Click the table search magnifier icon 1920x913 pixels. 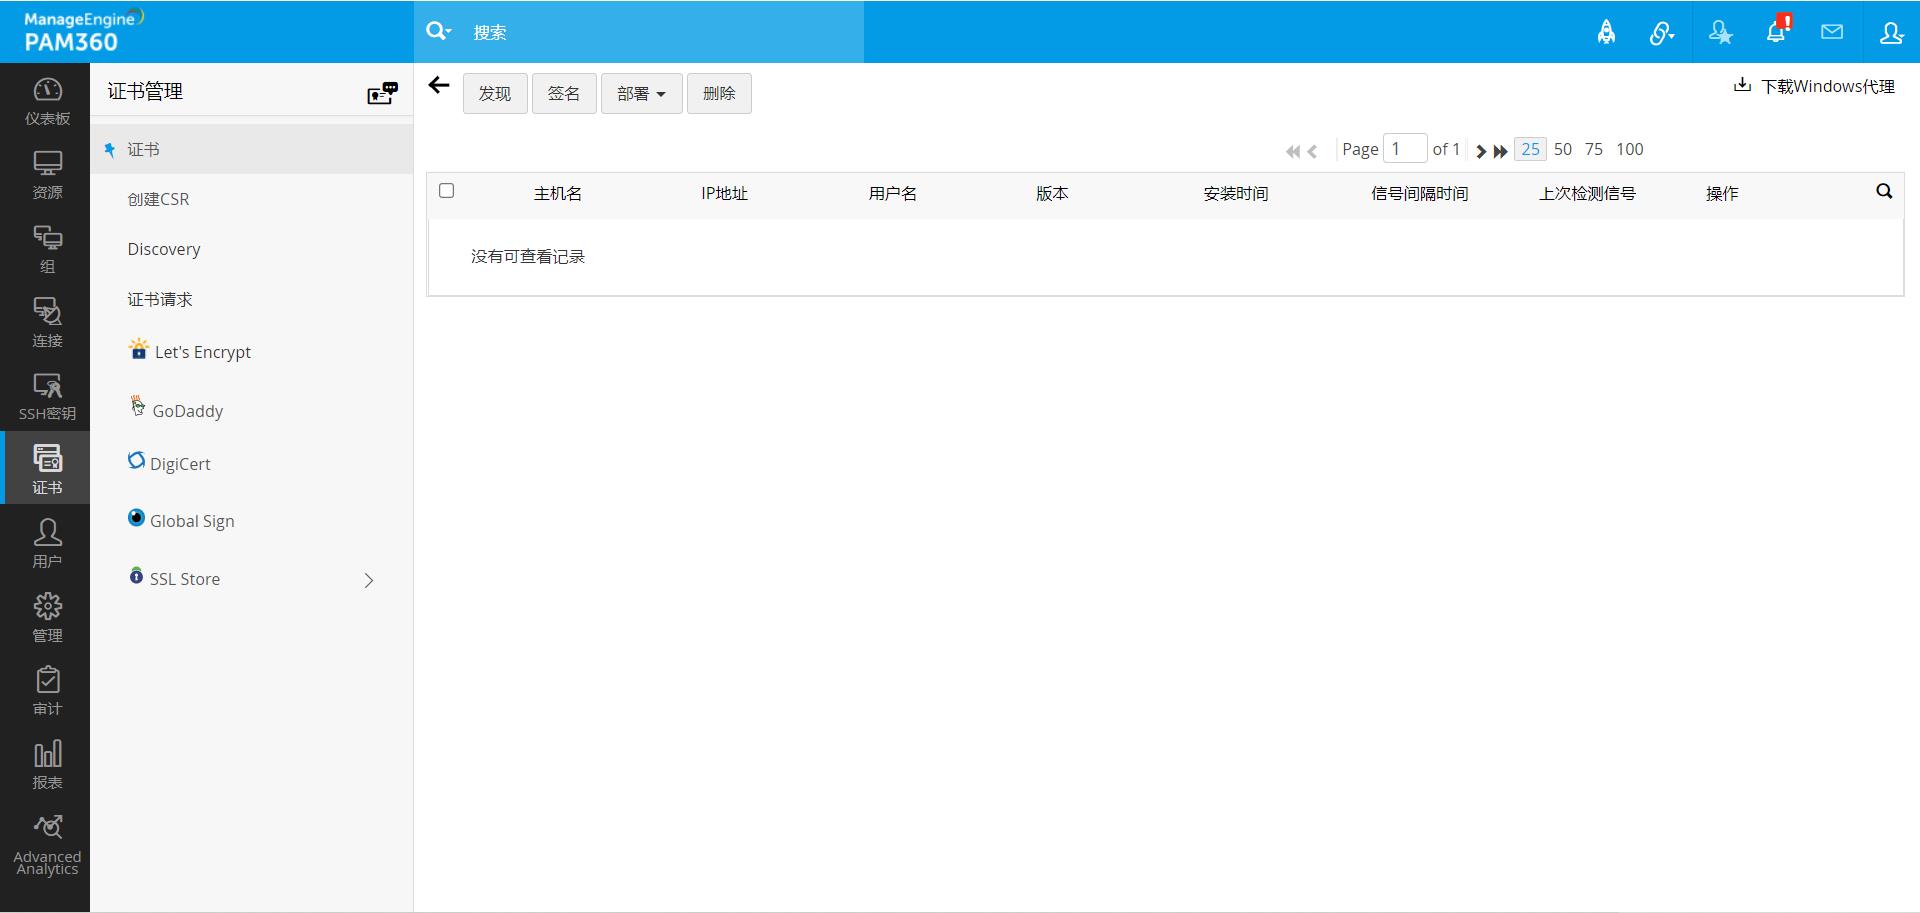[x=1884, y=191]
